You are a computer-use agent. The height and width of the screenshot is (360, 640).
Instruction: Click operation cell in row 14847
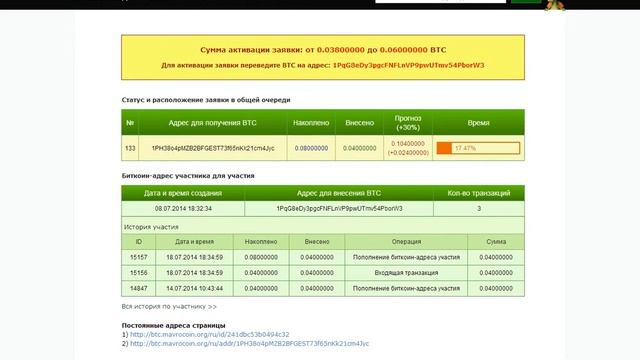tap(406, 289)
